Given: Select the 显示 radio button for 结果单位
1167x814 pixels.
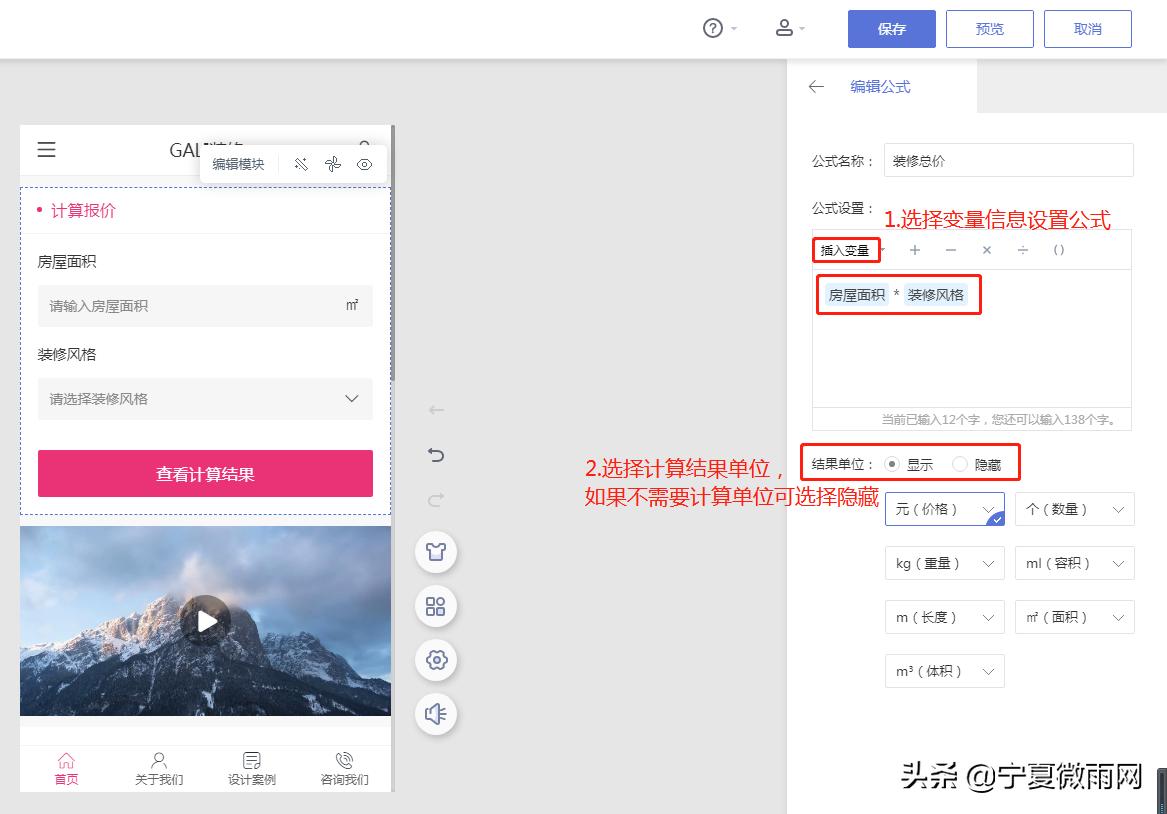Looking at the screenshot, I should click(891, 462).
